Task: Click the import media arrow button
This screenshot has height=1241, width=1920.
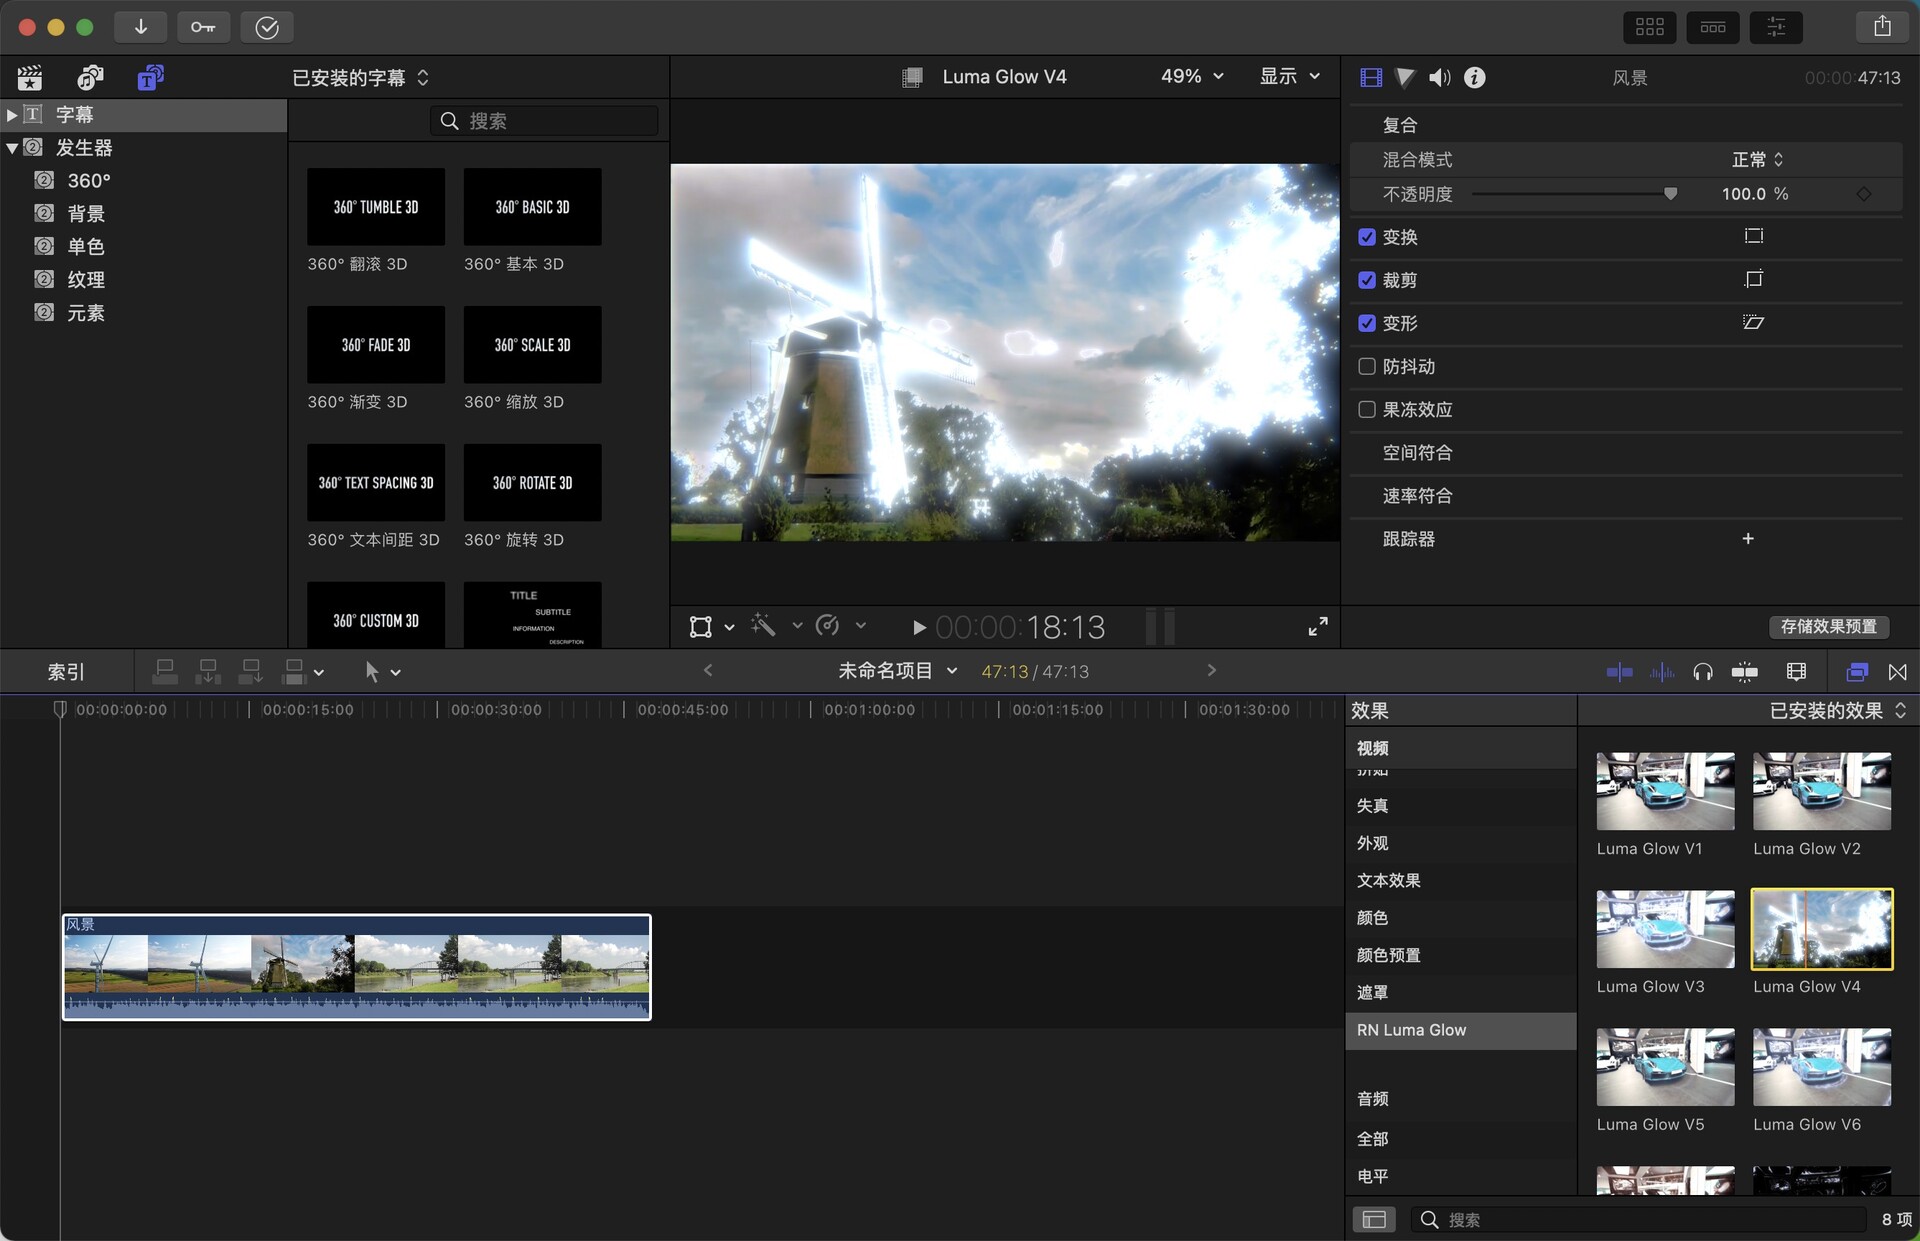Action: [x=140, y=27]
